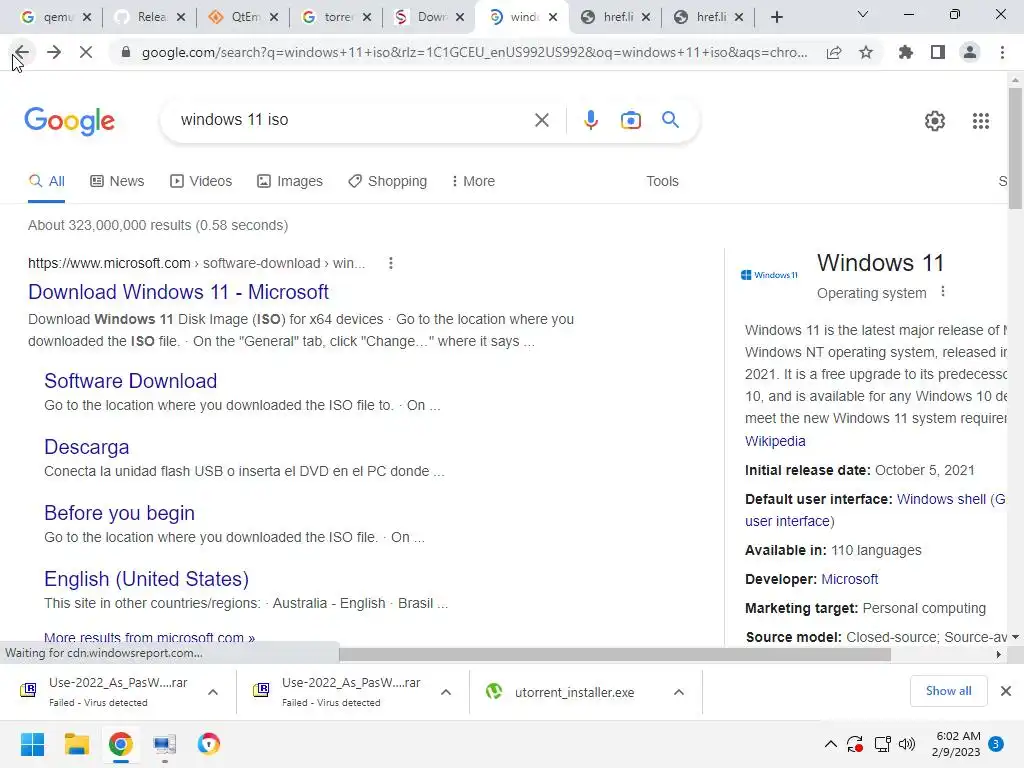This screenshot has height=768, width=1024.
Task: Open Wikipedia link in knowledge panel
Action: click(775, 441)
